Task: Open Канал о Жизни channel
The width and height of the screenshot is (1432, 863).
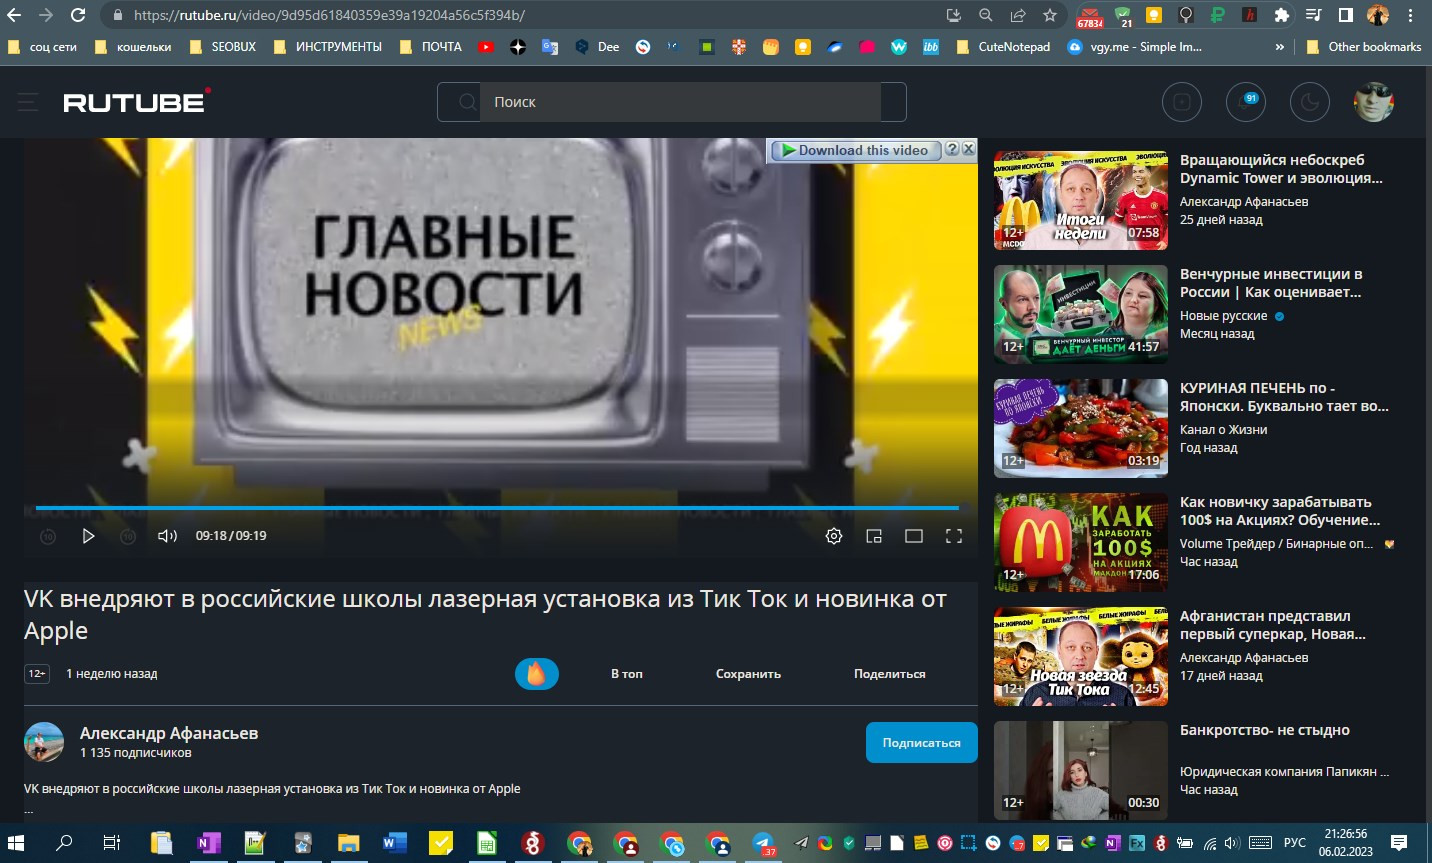Action: [1223, 430]
